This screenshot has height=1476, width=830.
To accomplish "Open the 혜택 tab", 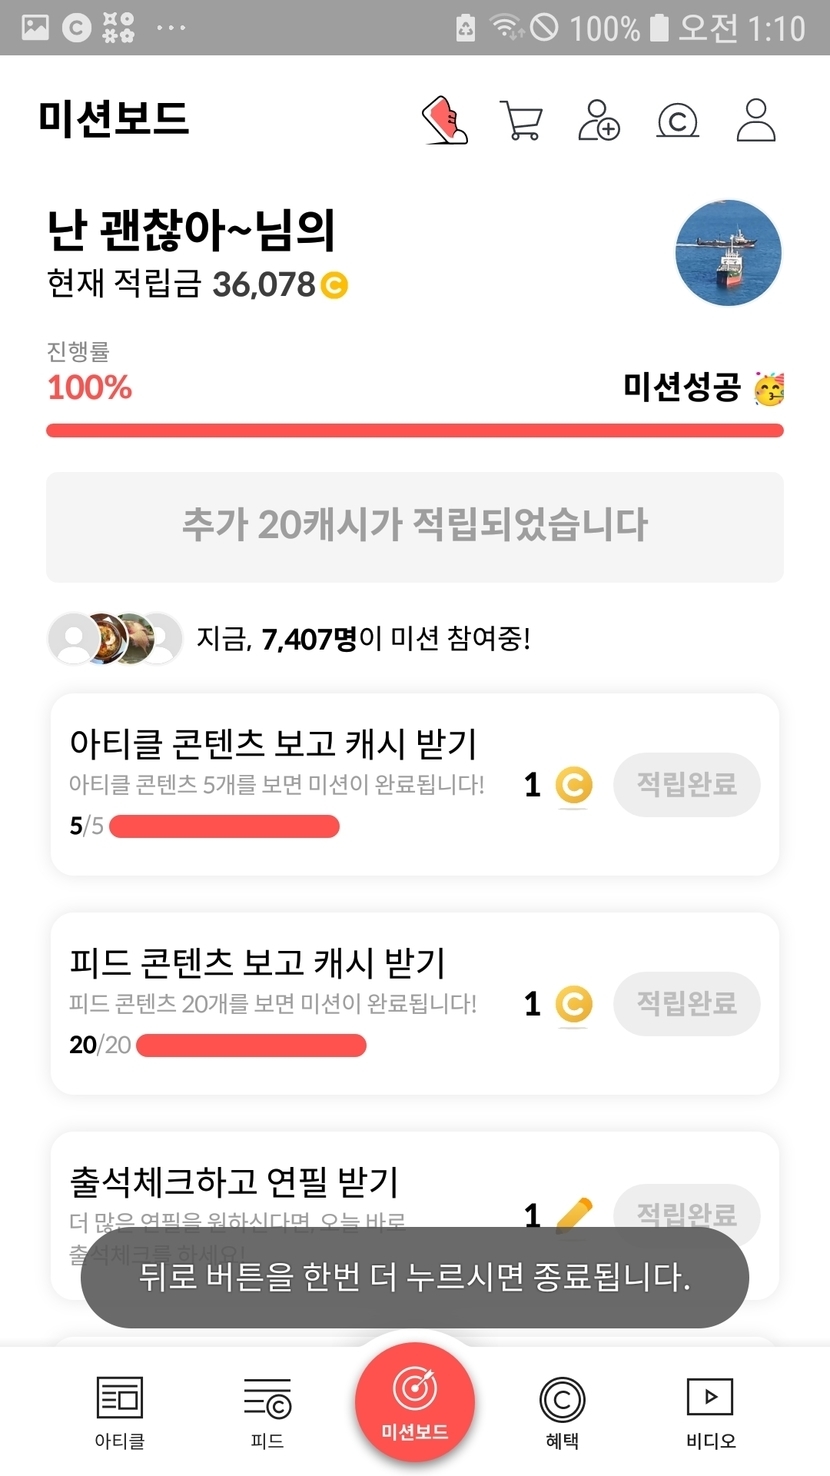I will (x=562, y=1412).
